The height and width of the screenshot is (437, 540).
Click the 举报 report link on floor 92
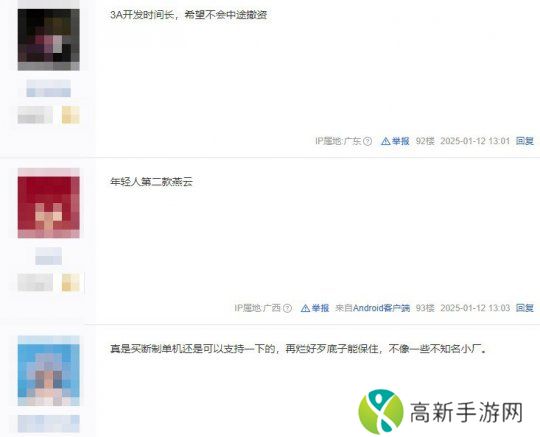pos(401,141)
